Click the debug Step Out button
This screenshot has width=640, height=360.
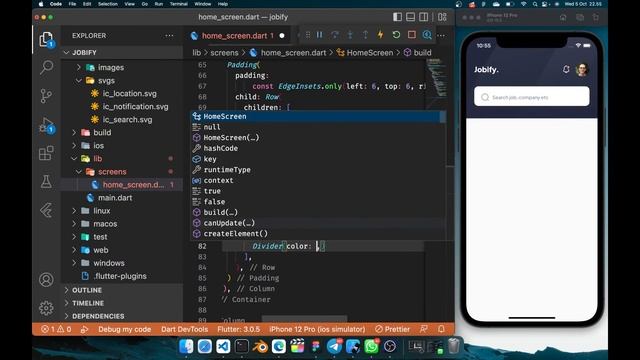click(x=365, y=35)
